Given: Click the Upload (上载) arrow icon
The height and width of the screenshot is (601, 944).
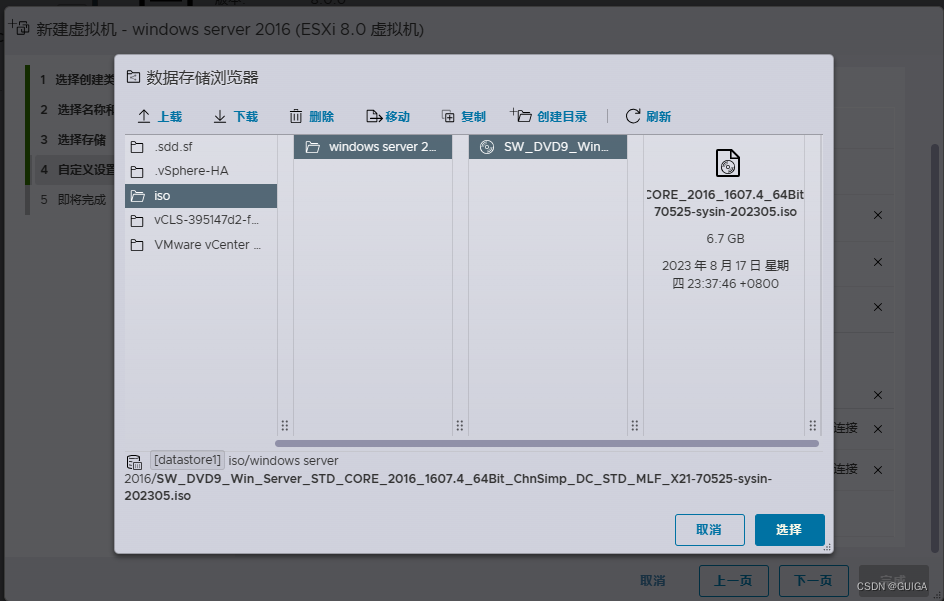Looking at the screenshot, I should [x=144, y=116].
